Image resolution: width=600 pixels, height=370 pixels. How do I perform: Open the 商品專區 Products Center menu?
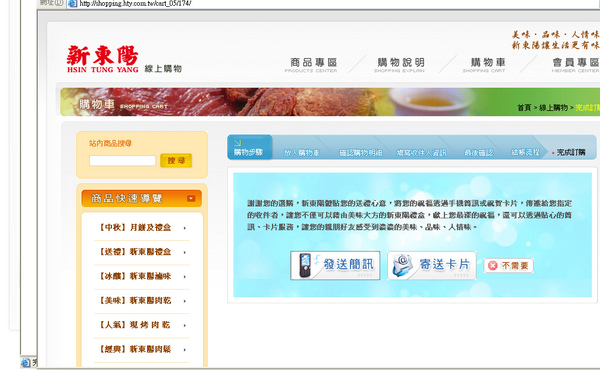click(x=312, y=65)
